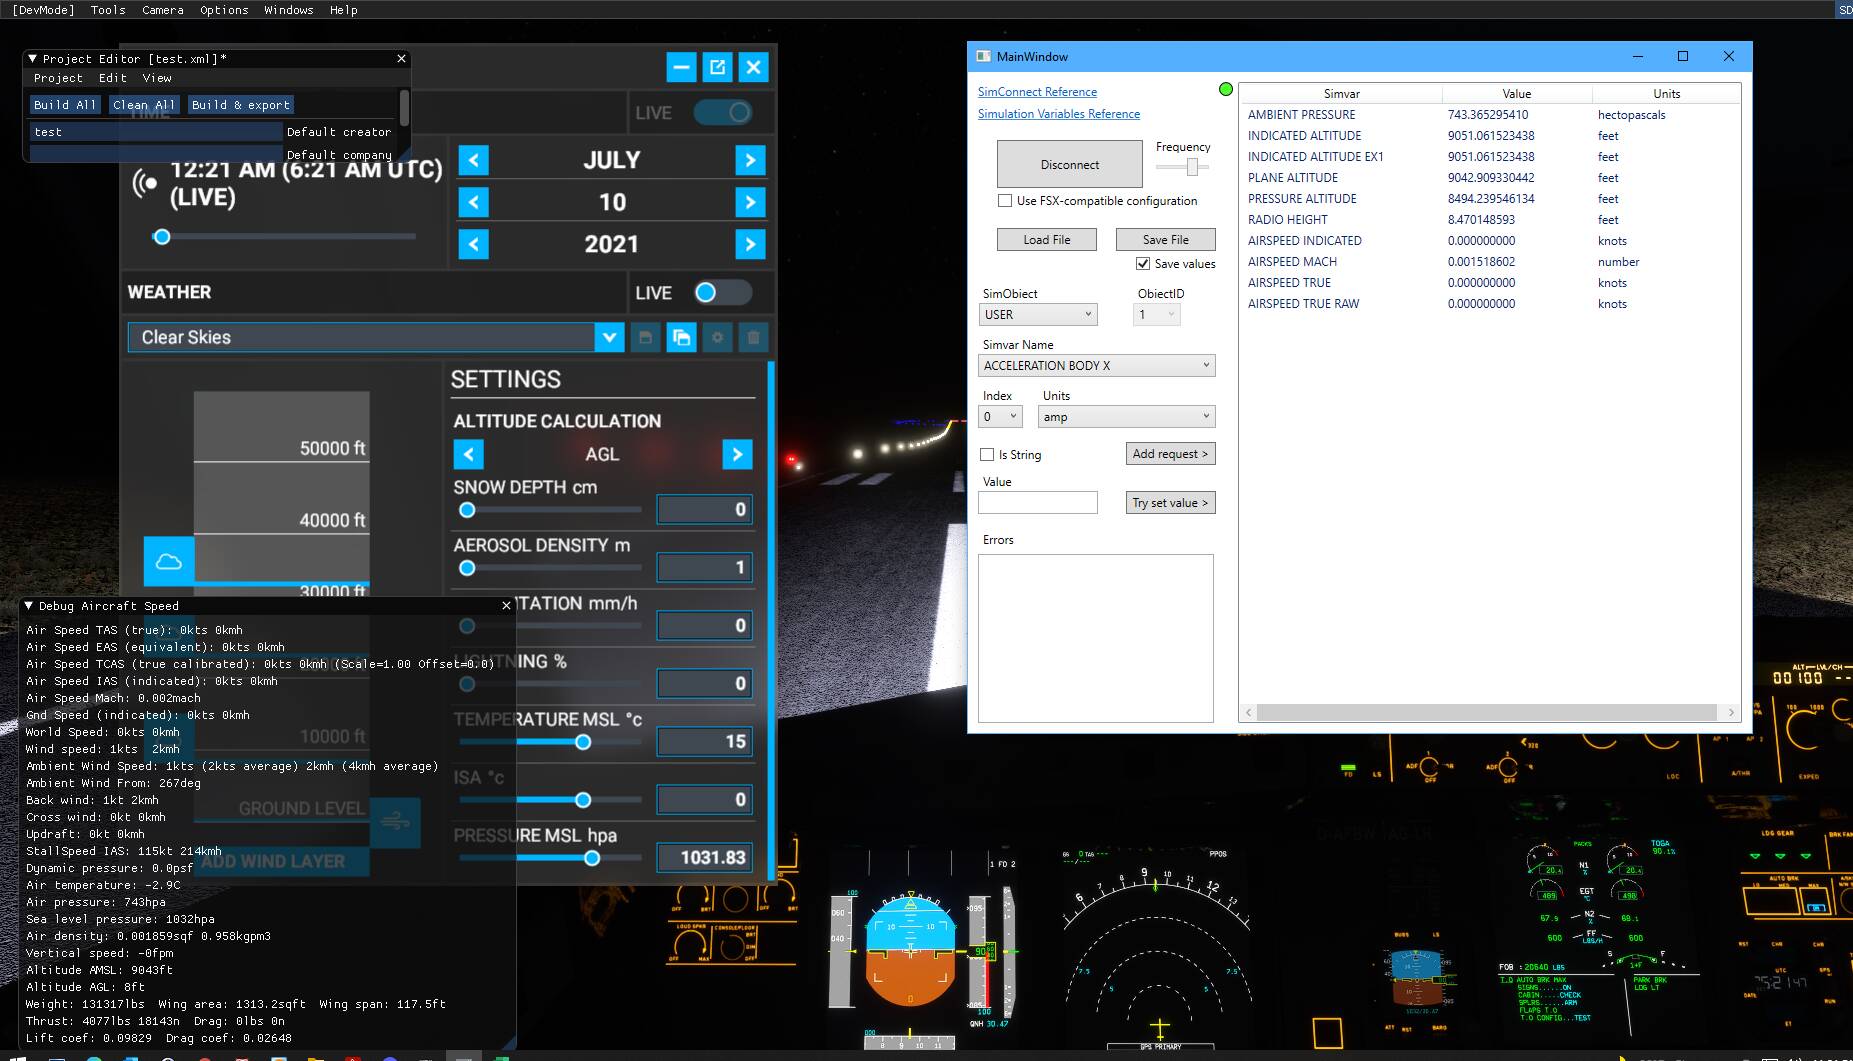Viewport: 1853px width, 1061px height.
Task: Open the Help menu
Action: coord(344,10)
